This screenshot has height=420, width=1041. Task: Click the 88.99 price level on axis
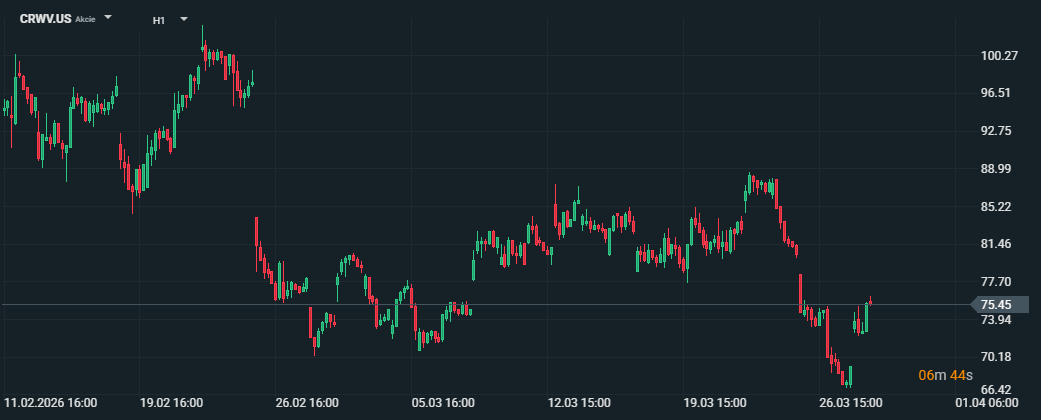point(998,169)
